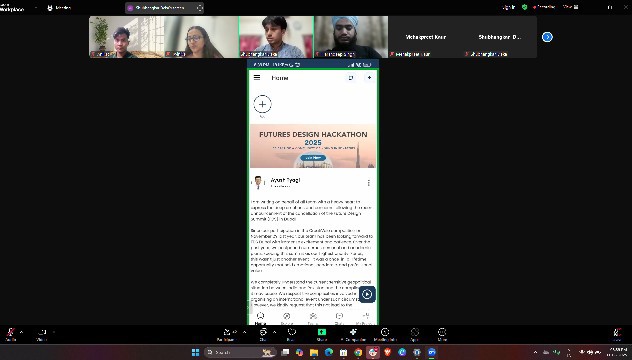Image resolution: width=632 pixels, height=360 pixels.
Task: Open AI Companion from the toolbar
Action: tap(353, 334)
